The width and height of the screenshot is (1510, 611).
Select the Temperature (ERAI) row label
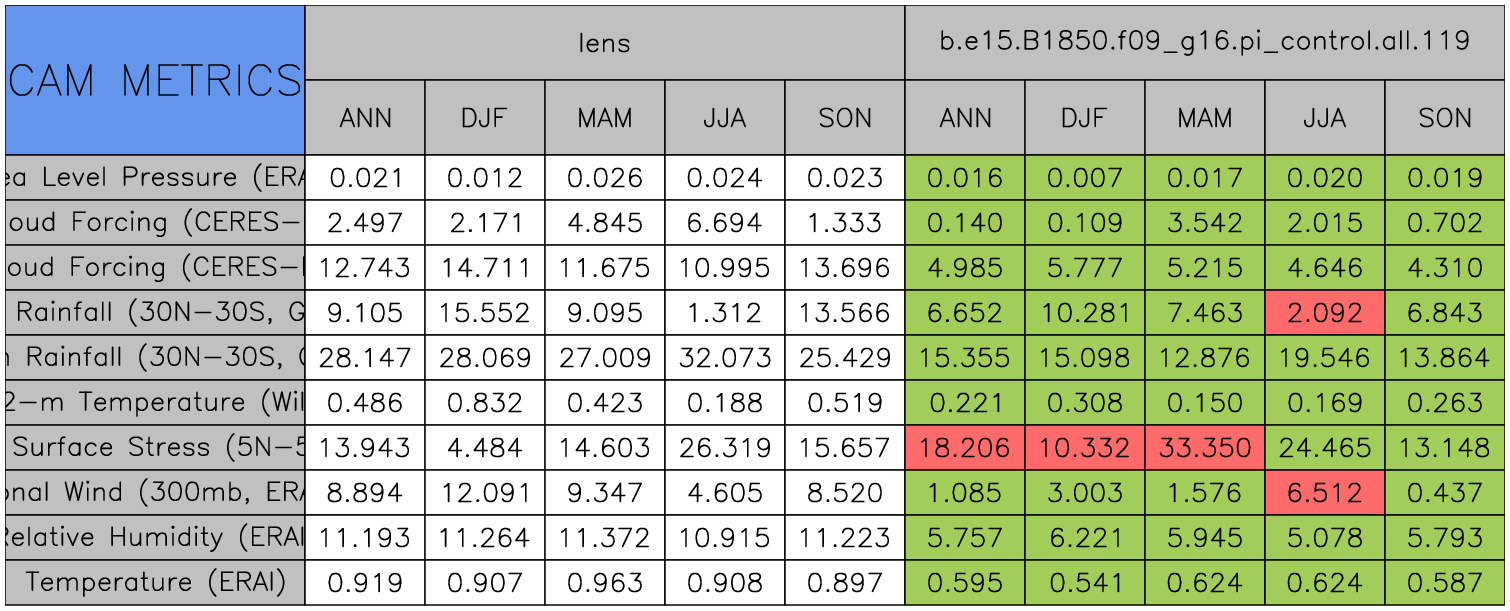point(154,582)
